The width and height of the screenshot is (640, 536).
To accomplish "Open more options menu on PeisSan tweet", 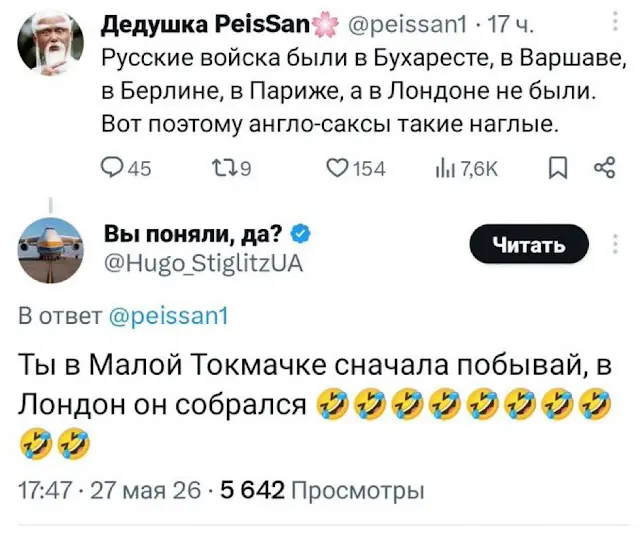I will 615,22.
